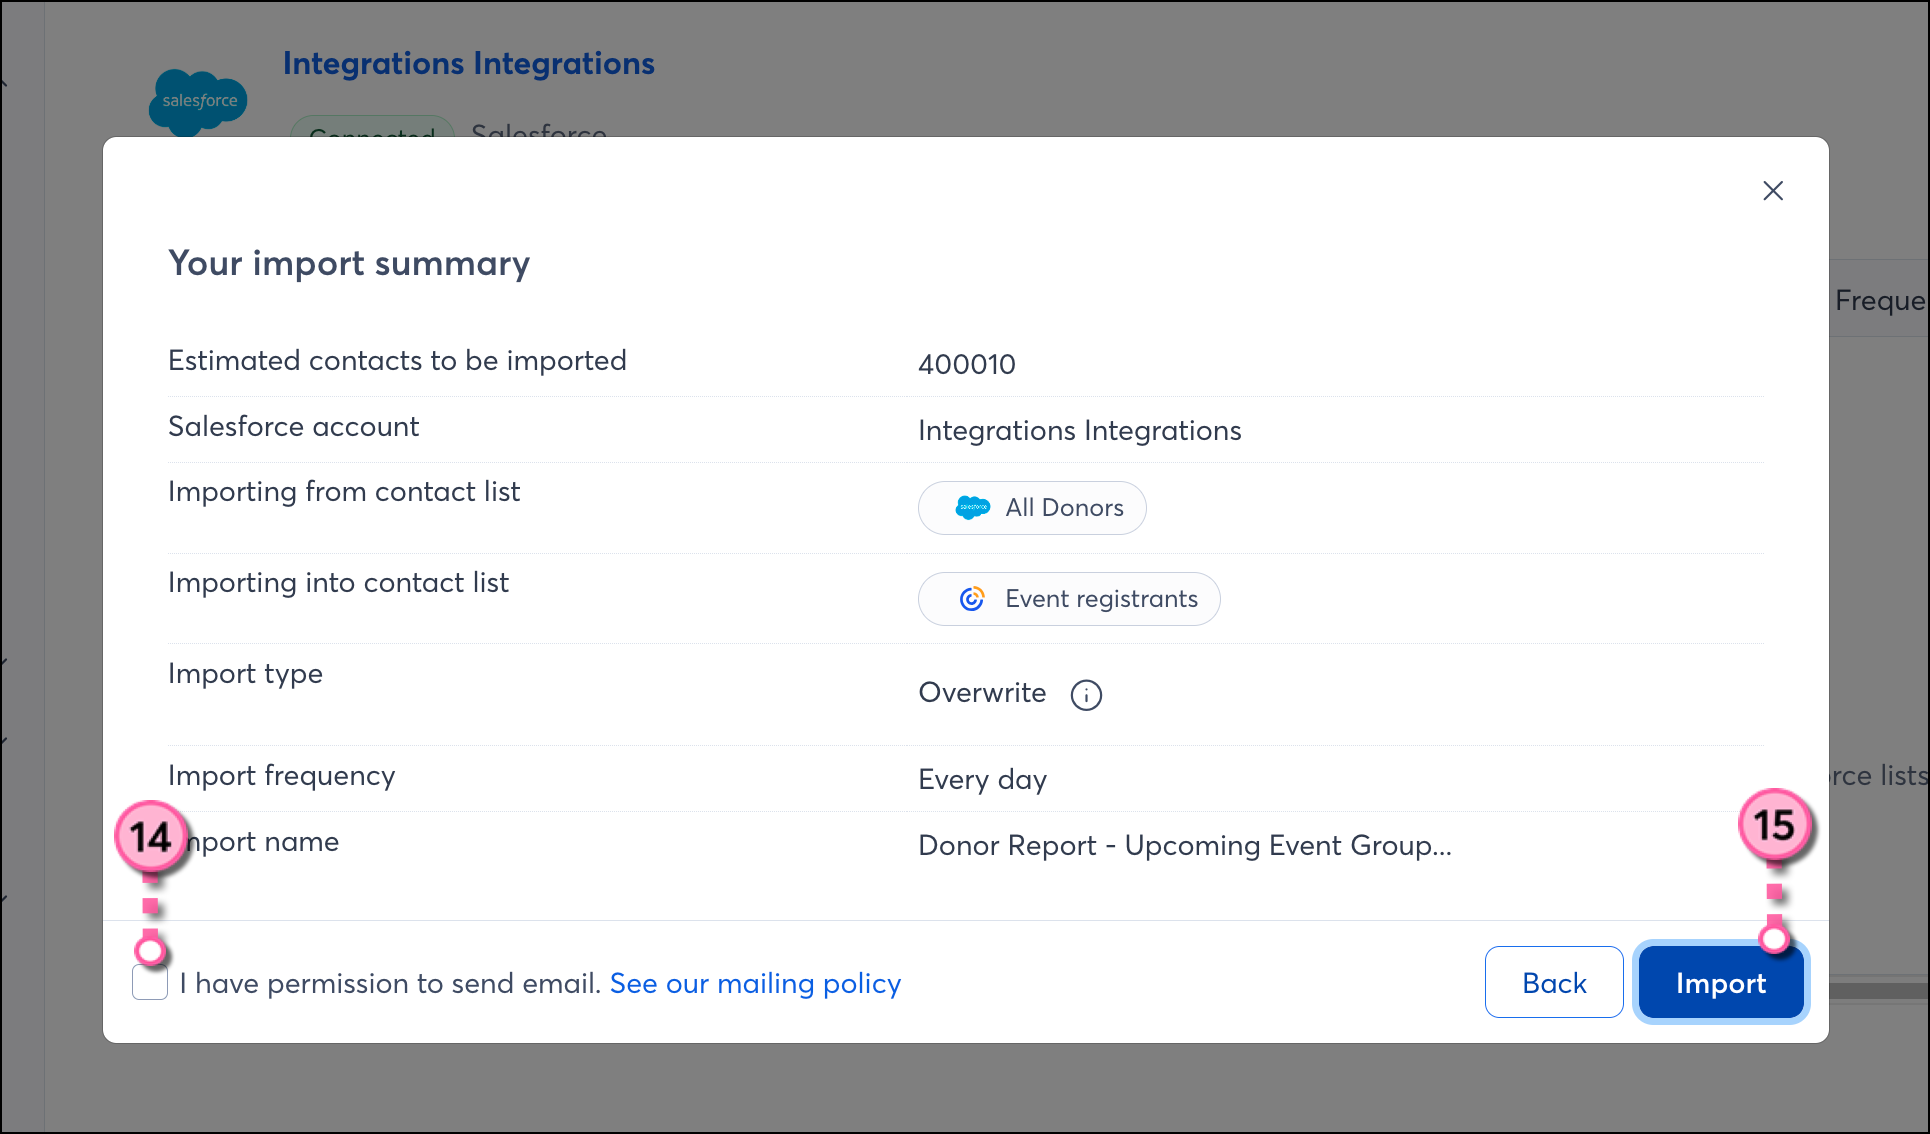Click the 400010 estimated contacts value
The width and height of the screenshot is (1930, 1134).
(966, 364)
